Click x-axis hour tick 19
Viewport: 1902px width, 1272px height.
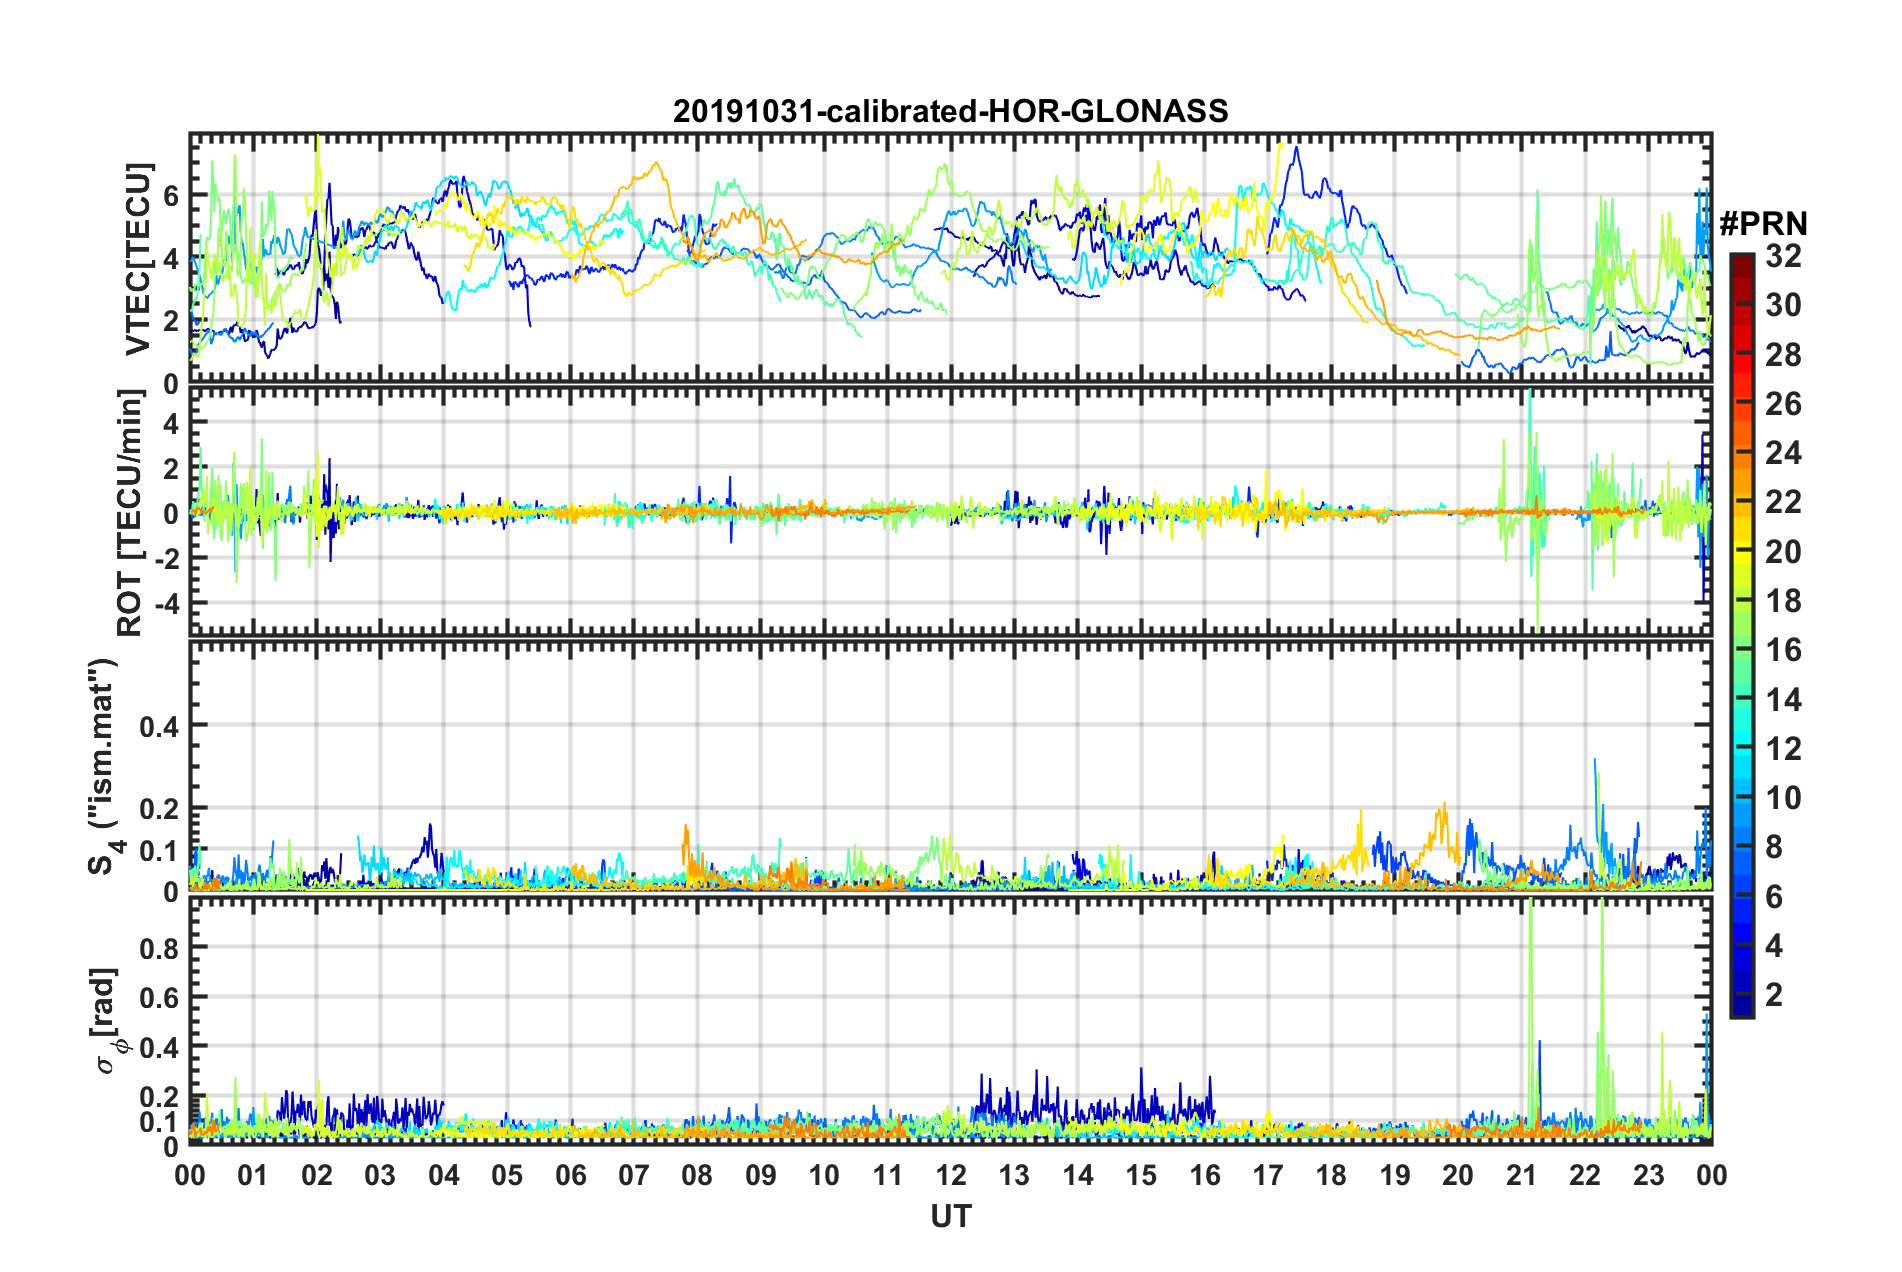tap(1395, 1175)
